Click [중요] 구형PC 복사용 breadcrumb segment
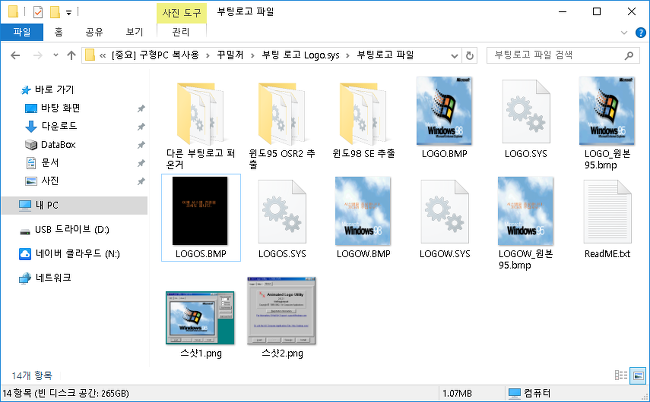650x402 pixels. pyautogui.click(x=155, y=55)
